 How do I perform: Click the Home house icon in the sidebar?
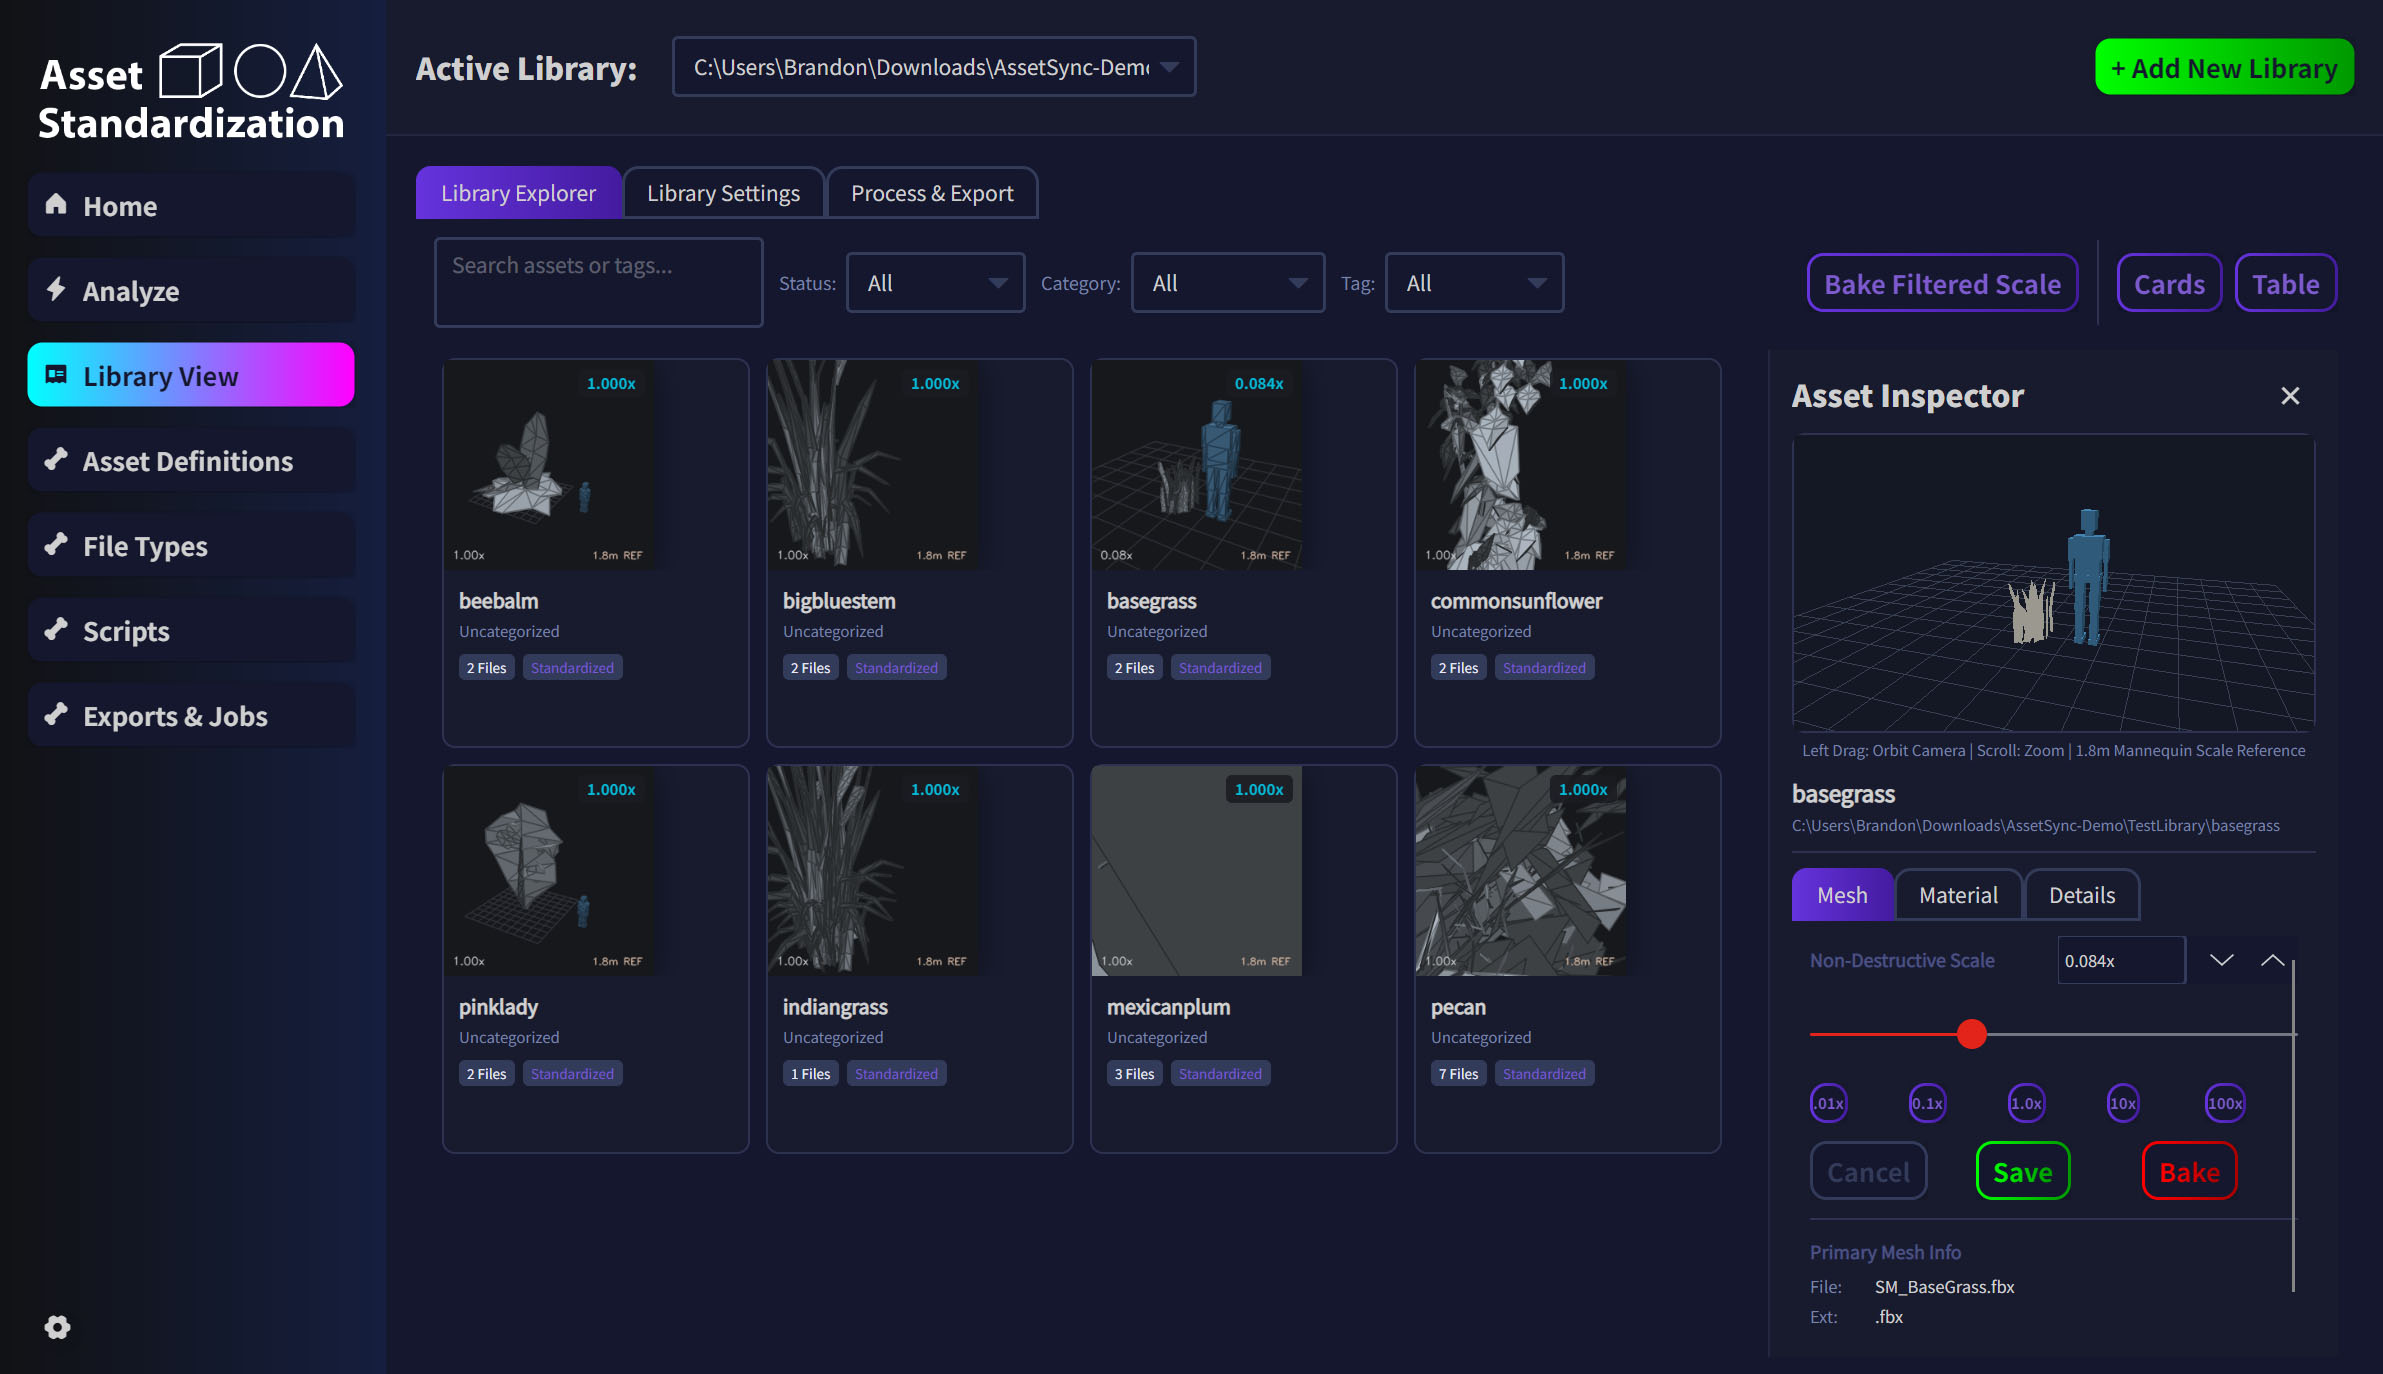[56, 205]
